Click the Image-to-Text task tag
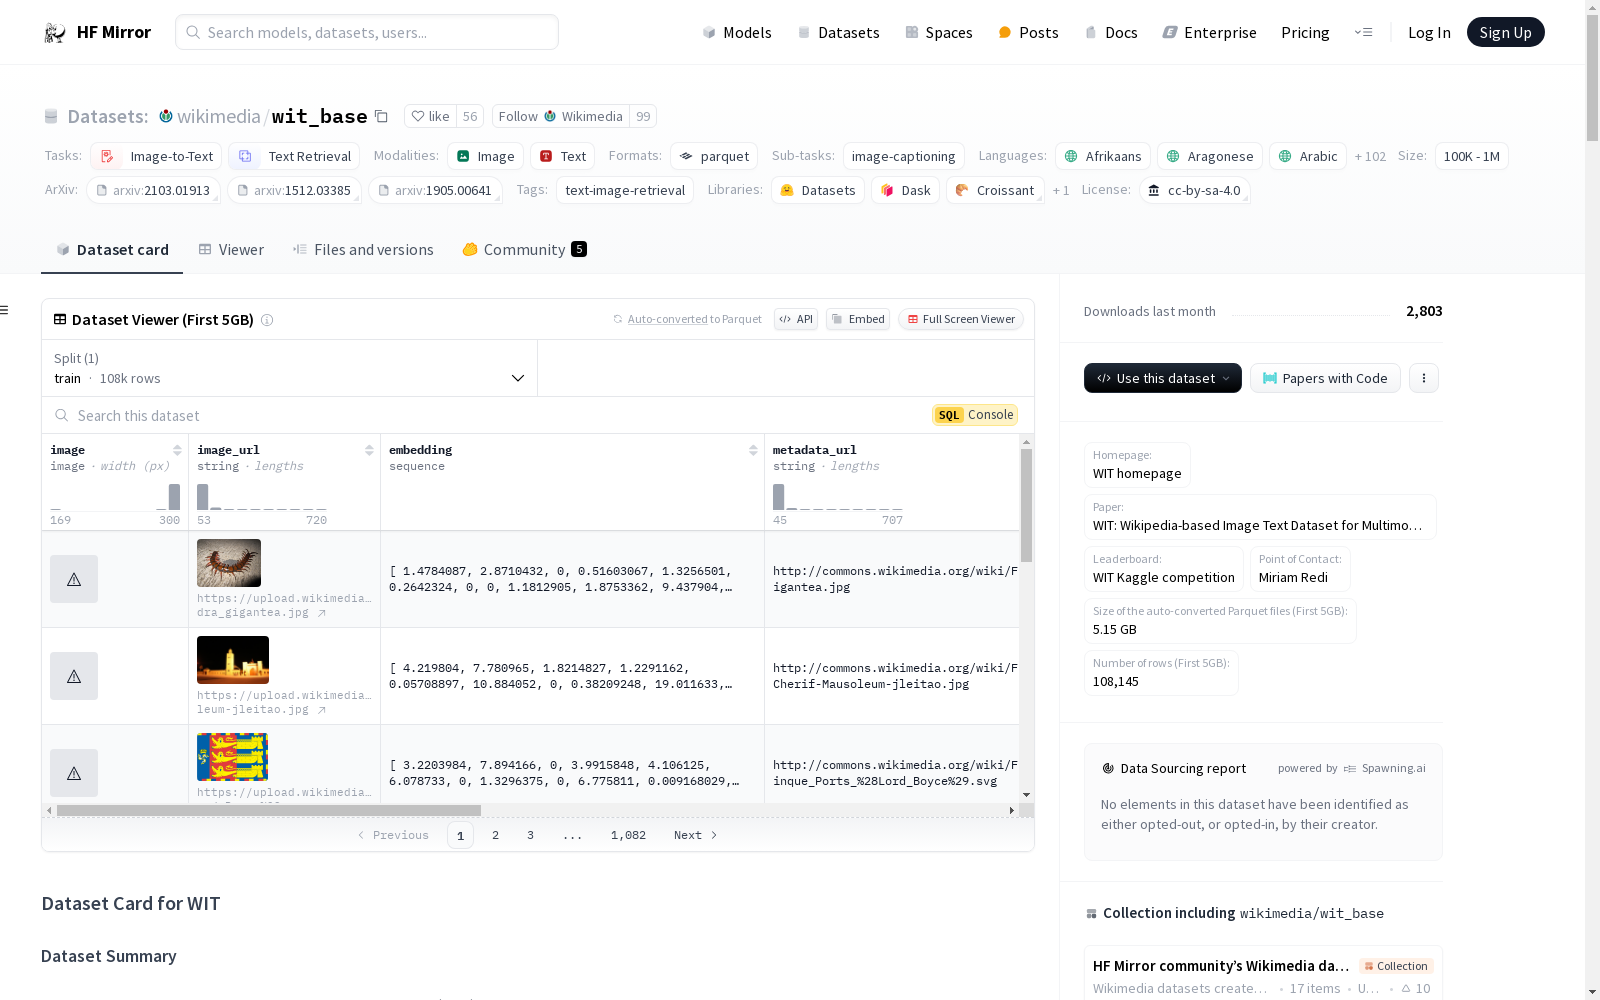The width and height of the screenshot is (1600, 1000). coord(156,156)
